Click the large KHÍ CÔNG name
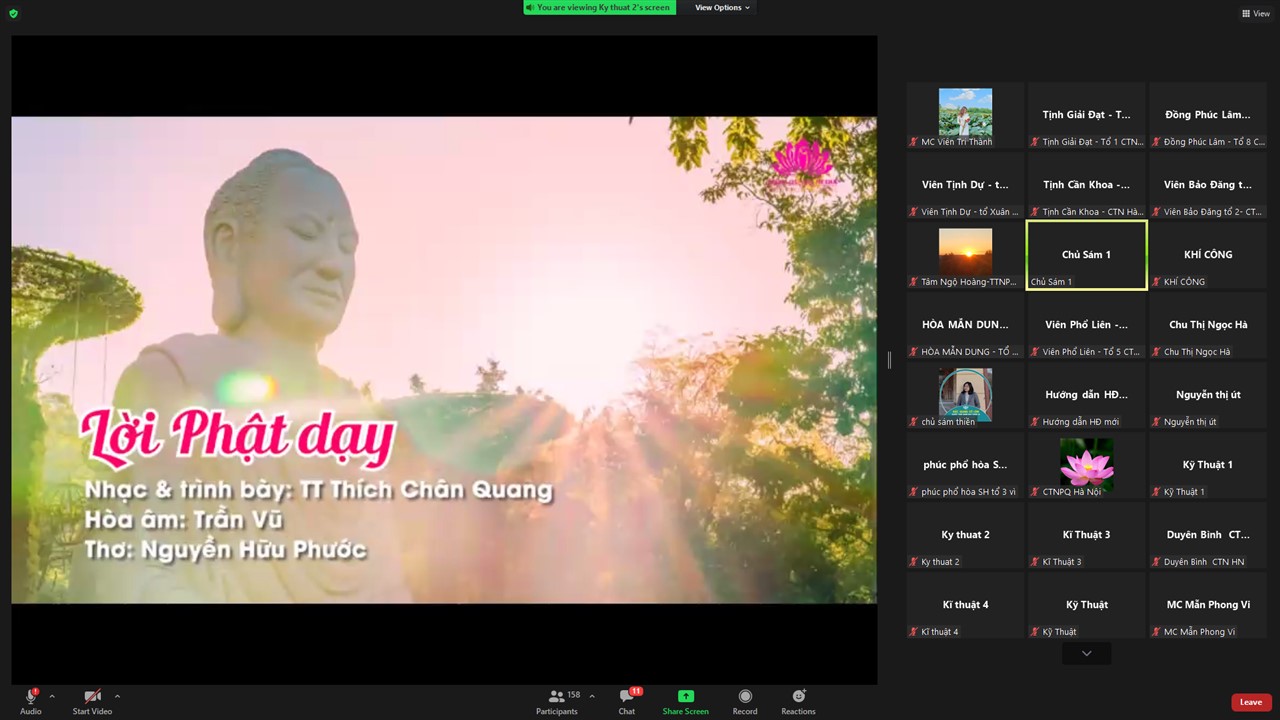The width and height of the screenshot is (1280, 720). tap(1208, 255)
